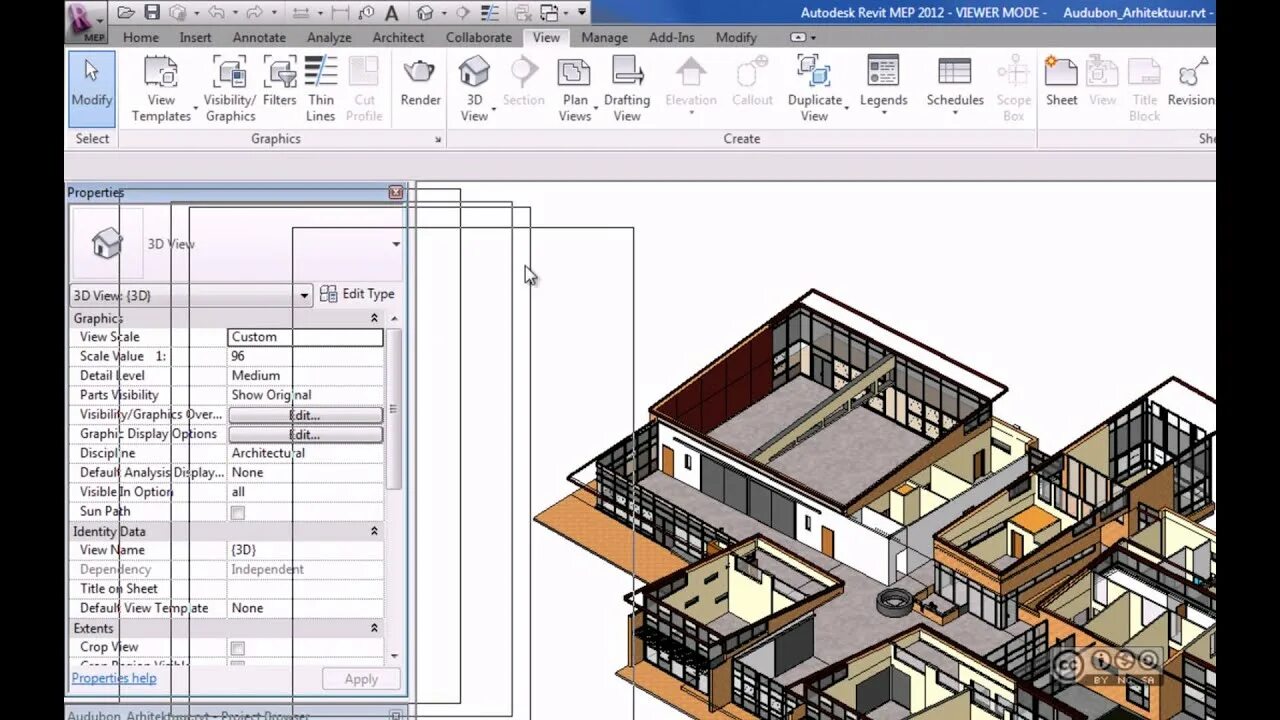Open the Customize Quick Access Toolbar dropdown

tap(582, 13)
